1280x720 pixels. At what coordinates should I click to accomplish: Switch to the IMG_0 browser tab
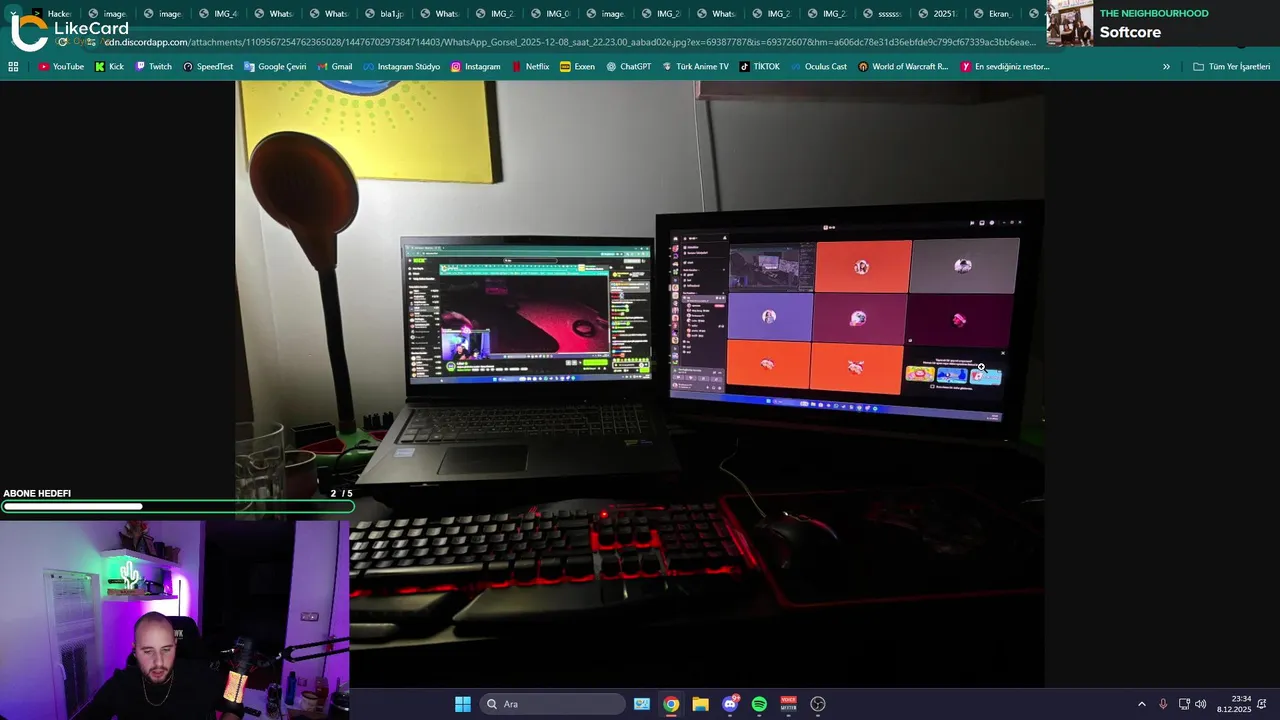[x=549, y=14]
